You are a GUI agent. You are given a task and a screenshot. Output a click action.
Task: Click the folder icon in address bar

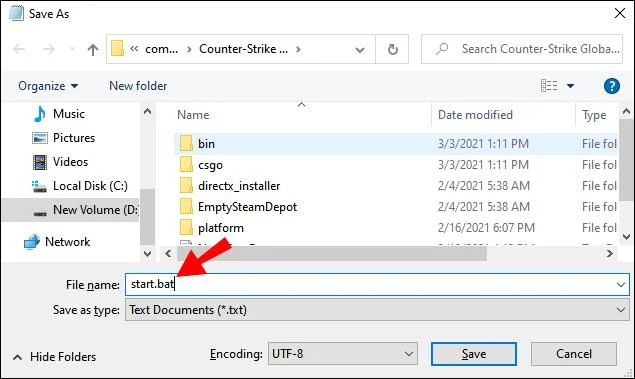117,49
